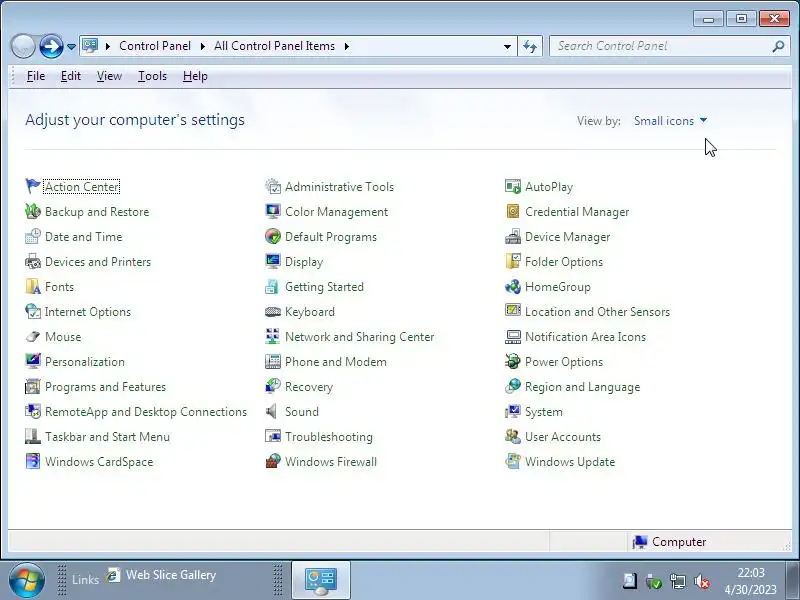
Task: Open the Folder Options link
Action: 564,262
